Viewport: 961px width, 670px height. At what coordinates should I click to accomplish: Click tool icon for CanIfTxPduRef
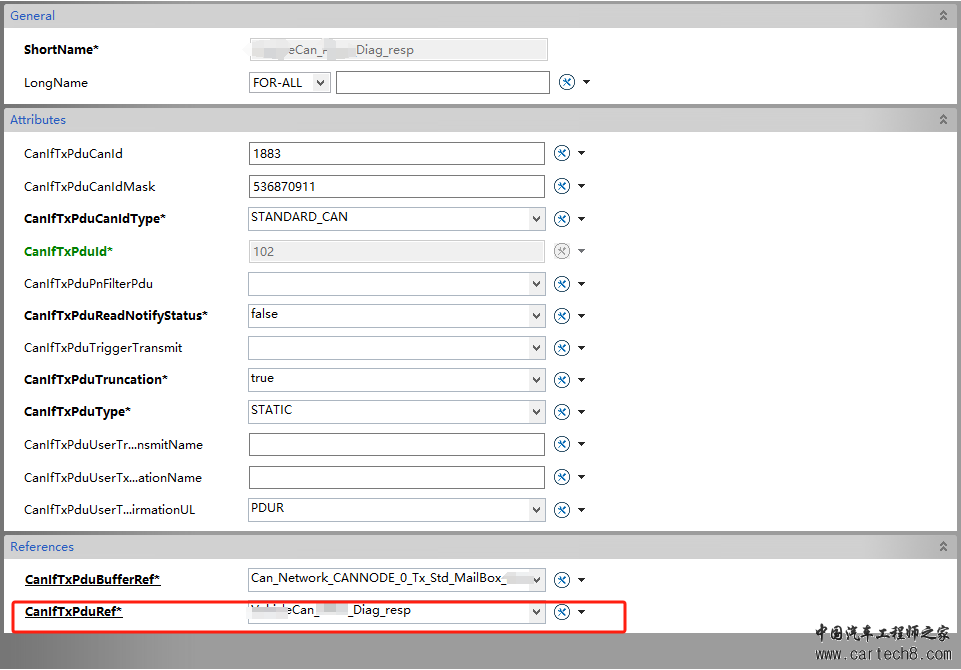pos(562,612)
